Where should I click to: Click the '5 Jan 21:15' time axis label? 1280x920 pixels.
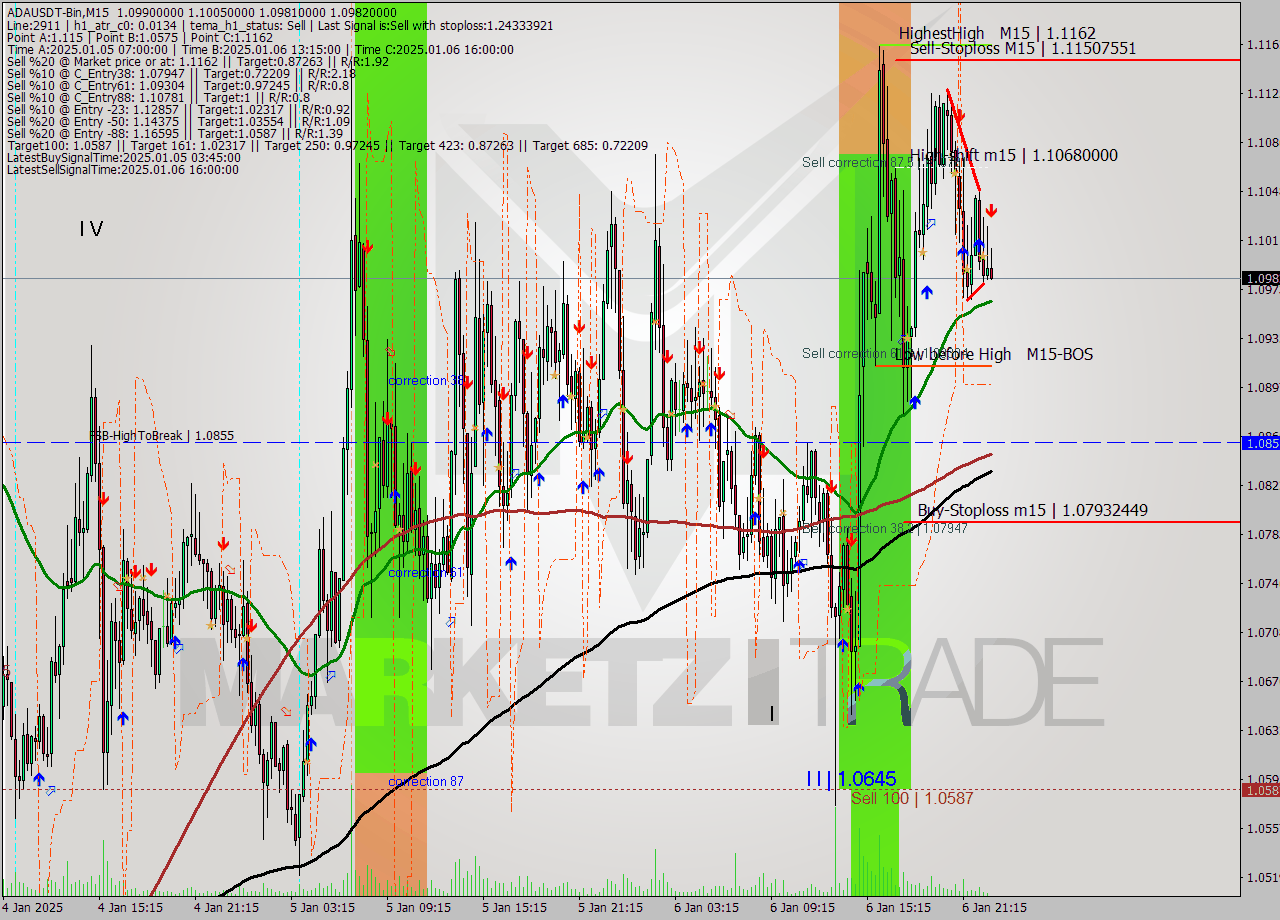click(x=610, y=908)
